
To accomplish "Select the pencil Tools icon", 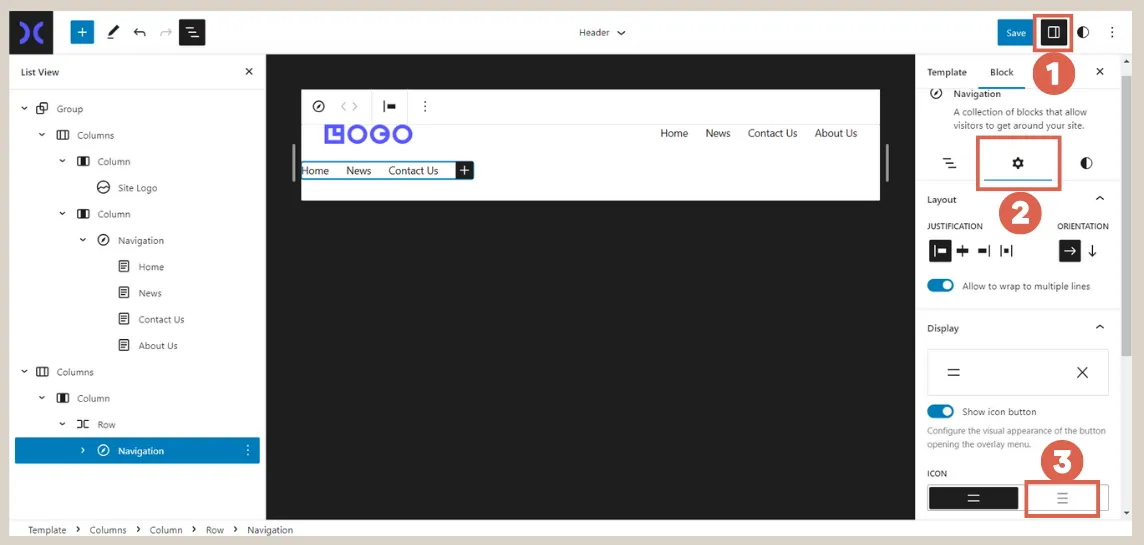I will pyautogui.click(x=112, y=32).
